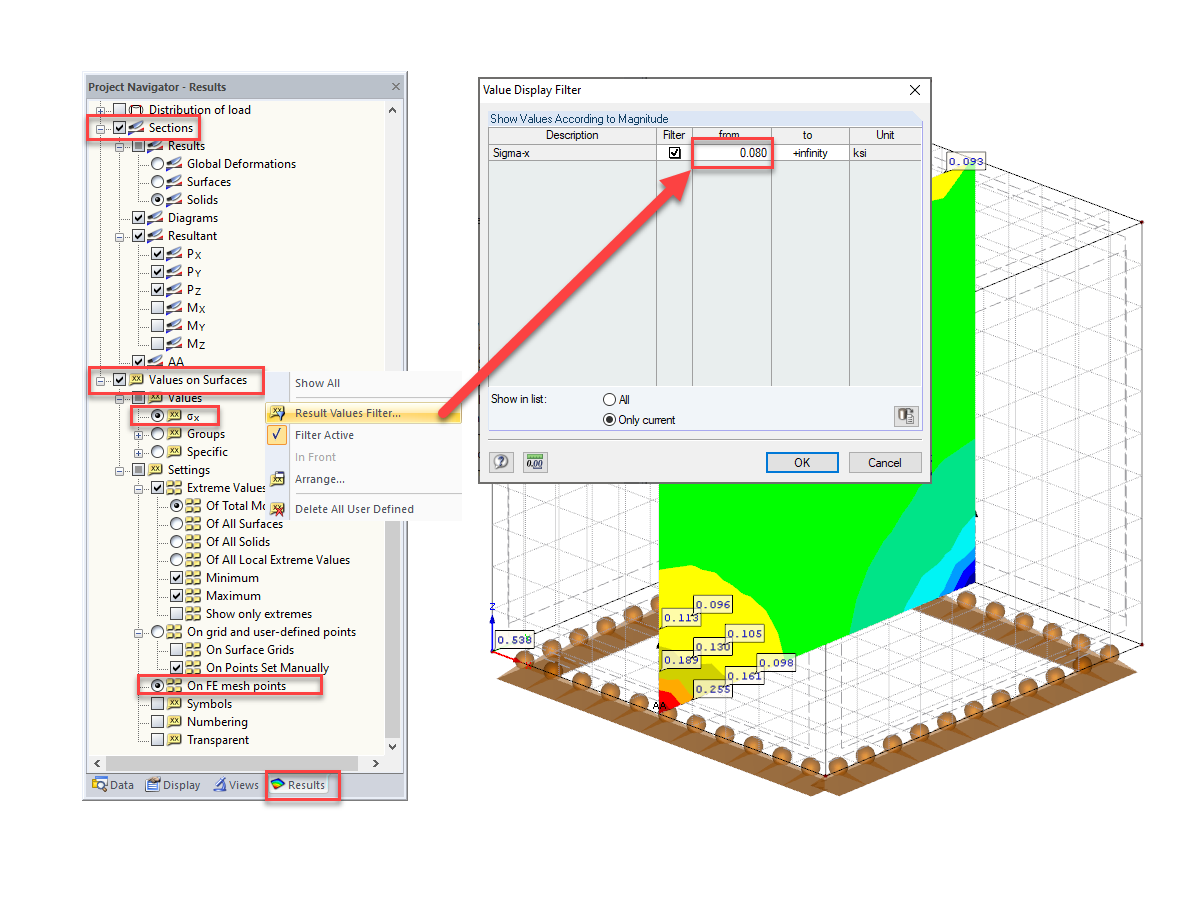Viewport: 1200px width, 900px height.
Task: Select the Surfaces radio button under Results
Action: click(x=157, y=182)
